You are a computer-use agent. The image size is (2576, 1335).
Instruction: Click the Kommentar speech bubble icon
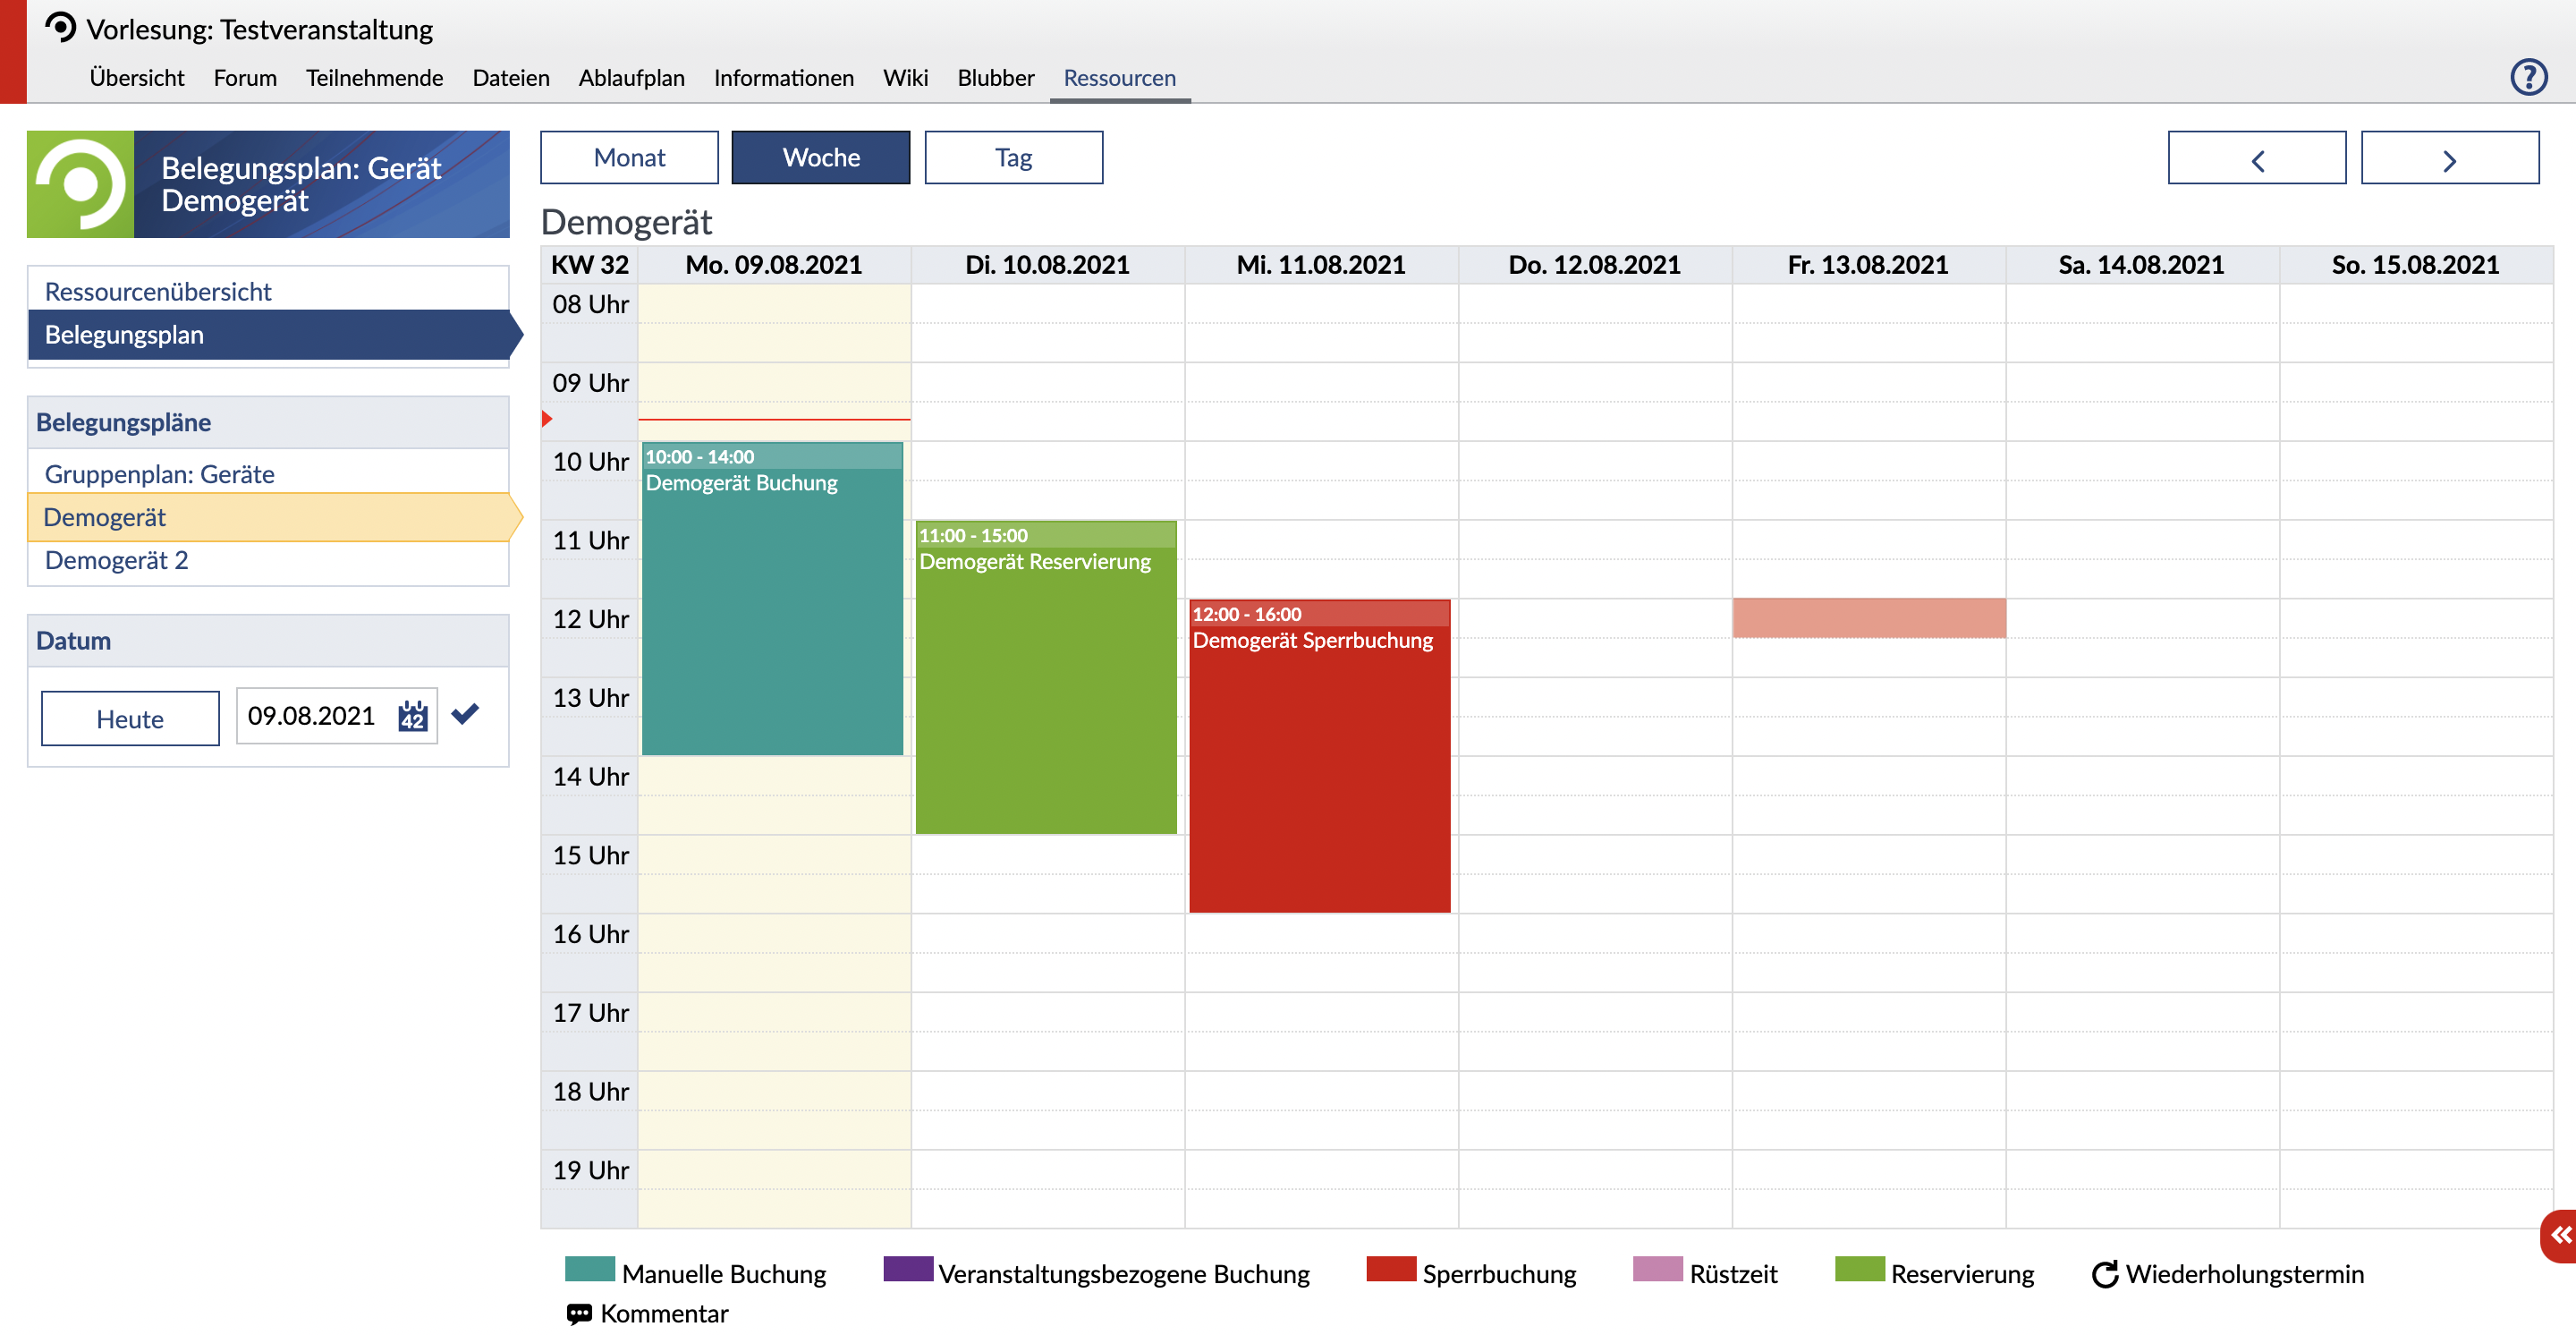click(579, 1313)
